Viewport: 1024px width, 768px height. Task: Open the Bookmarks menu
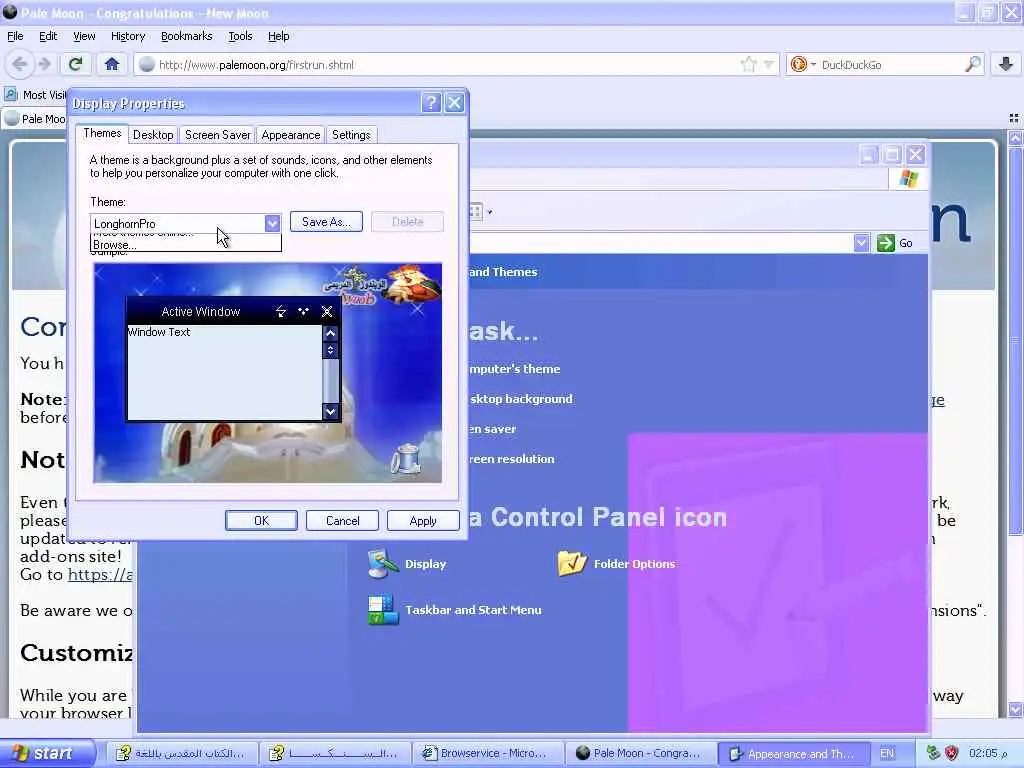(x=186, y=36)
